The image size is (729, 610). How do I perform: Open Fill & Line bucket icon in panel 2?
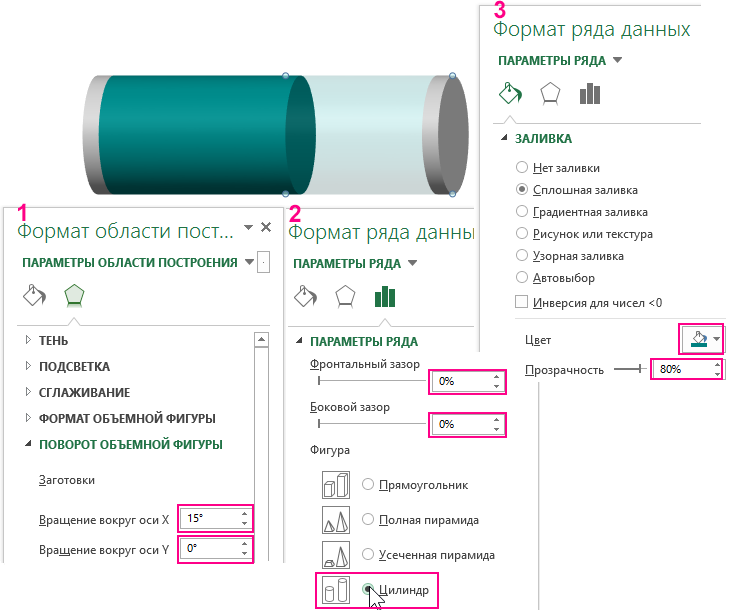305,297
